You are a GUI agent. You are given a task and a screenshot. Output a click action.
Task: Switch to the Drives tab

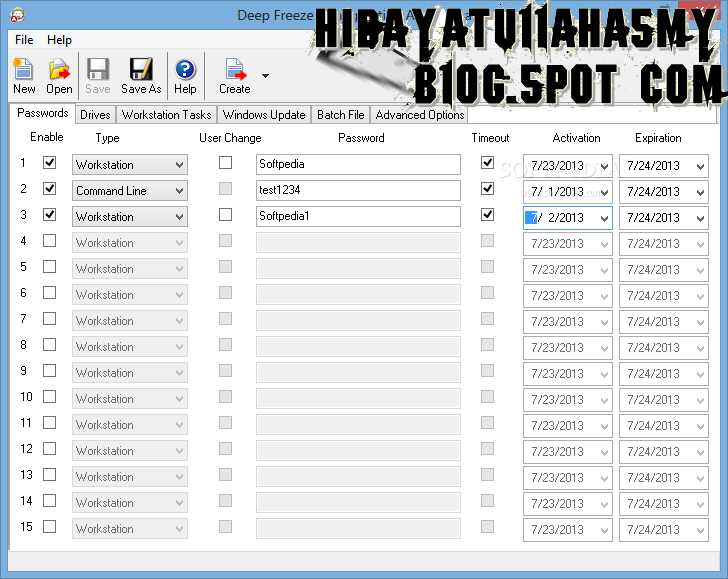95,115
